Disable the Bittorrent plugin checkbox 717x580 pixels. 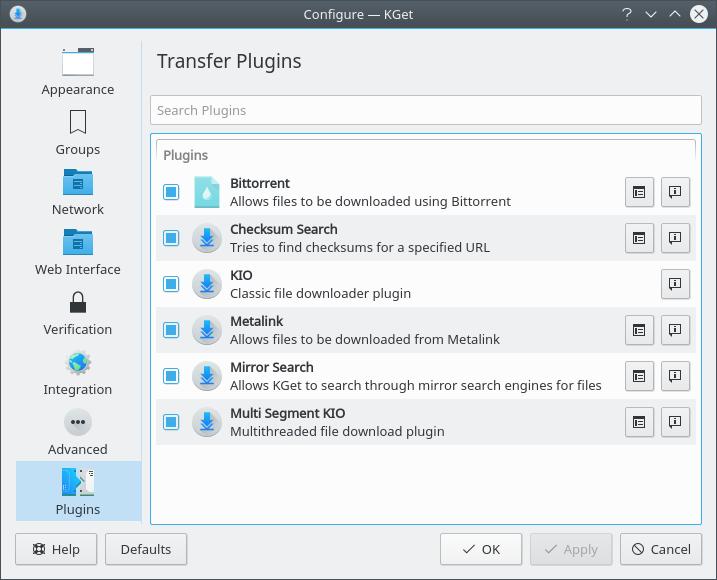(x=171, y=192)
